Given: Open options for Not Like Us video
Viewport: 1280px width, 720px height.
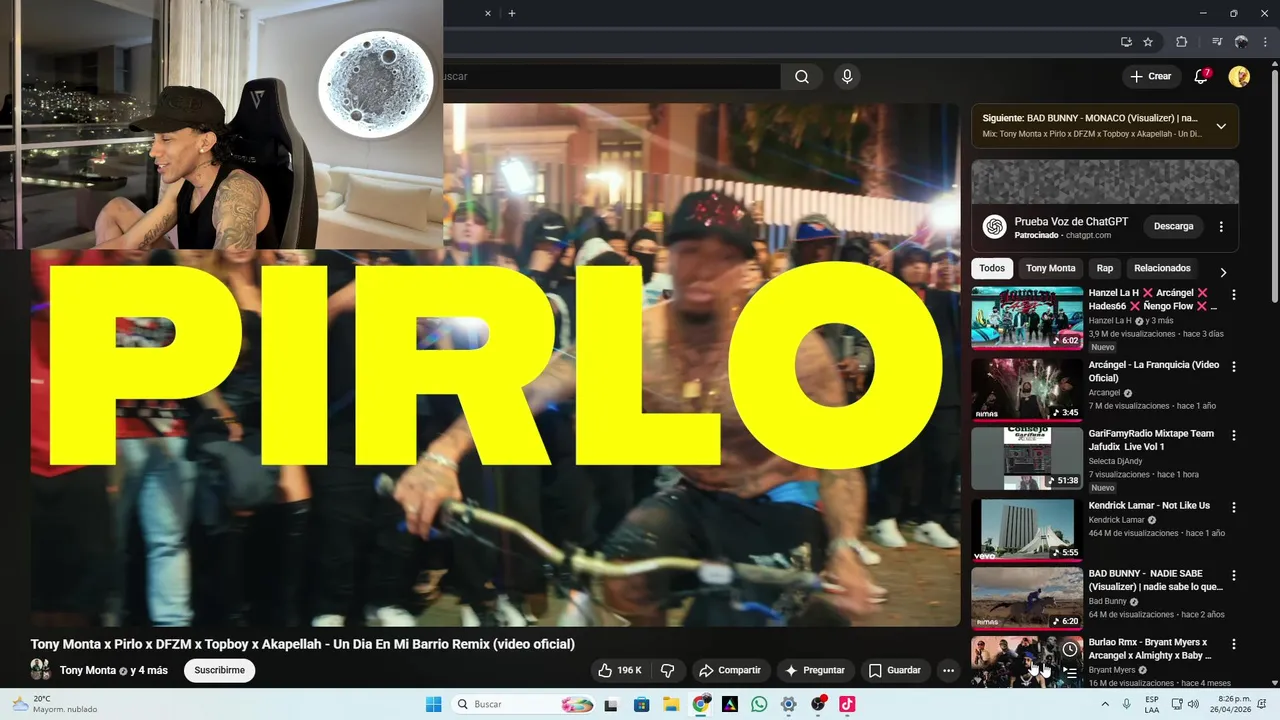Looking at the screenshot, I should (1233, 507).
